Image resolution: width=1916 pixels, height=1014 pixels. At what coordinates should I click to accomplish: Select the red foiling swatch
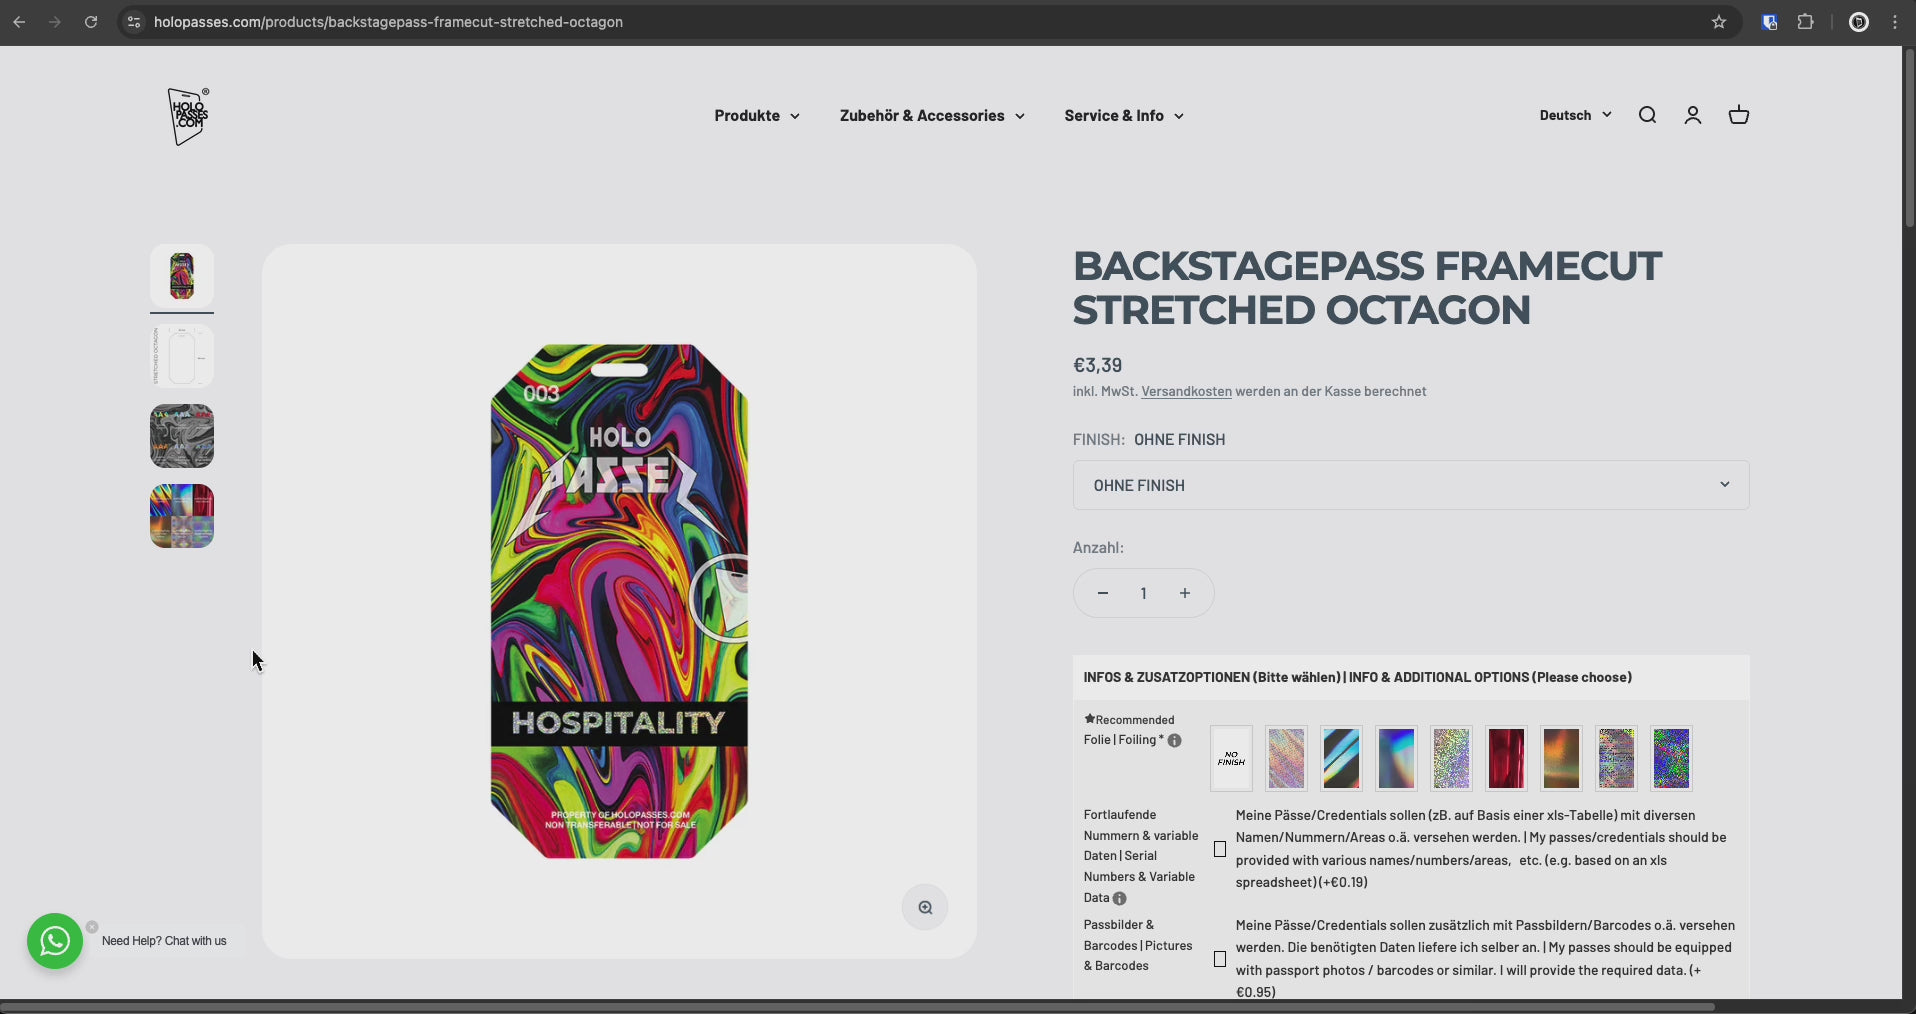[x=1506, y=758]
